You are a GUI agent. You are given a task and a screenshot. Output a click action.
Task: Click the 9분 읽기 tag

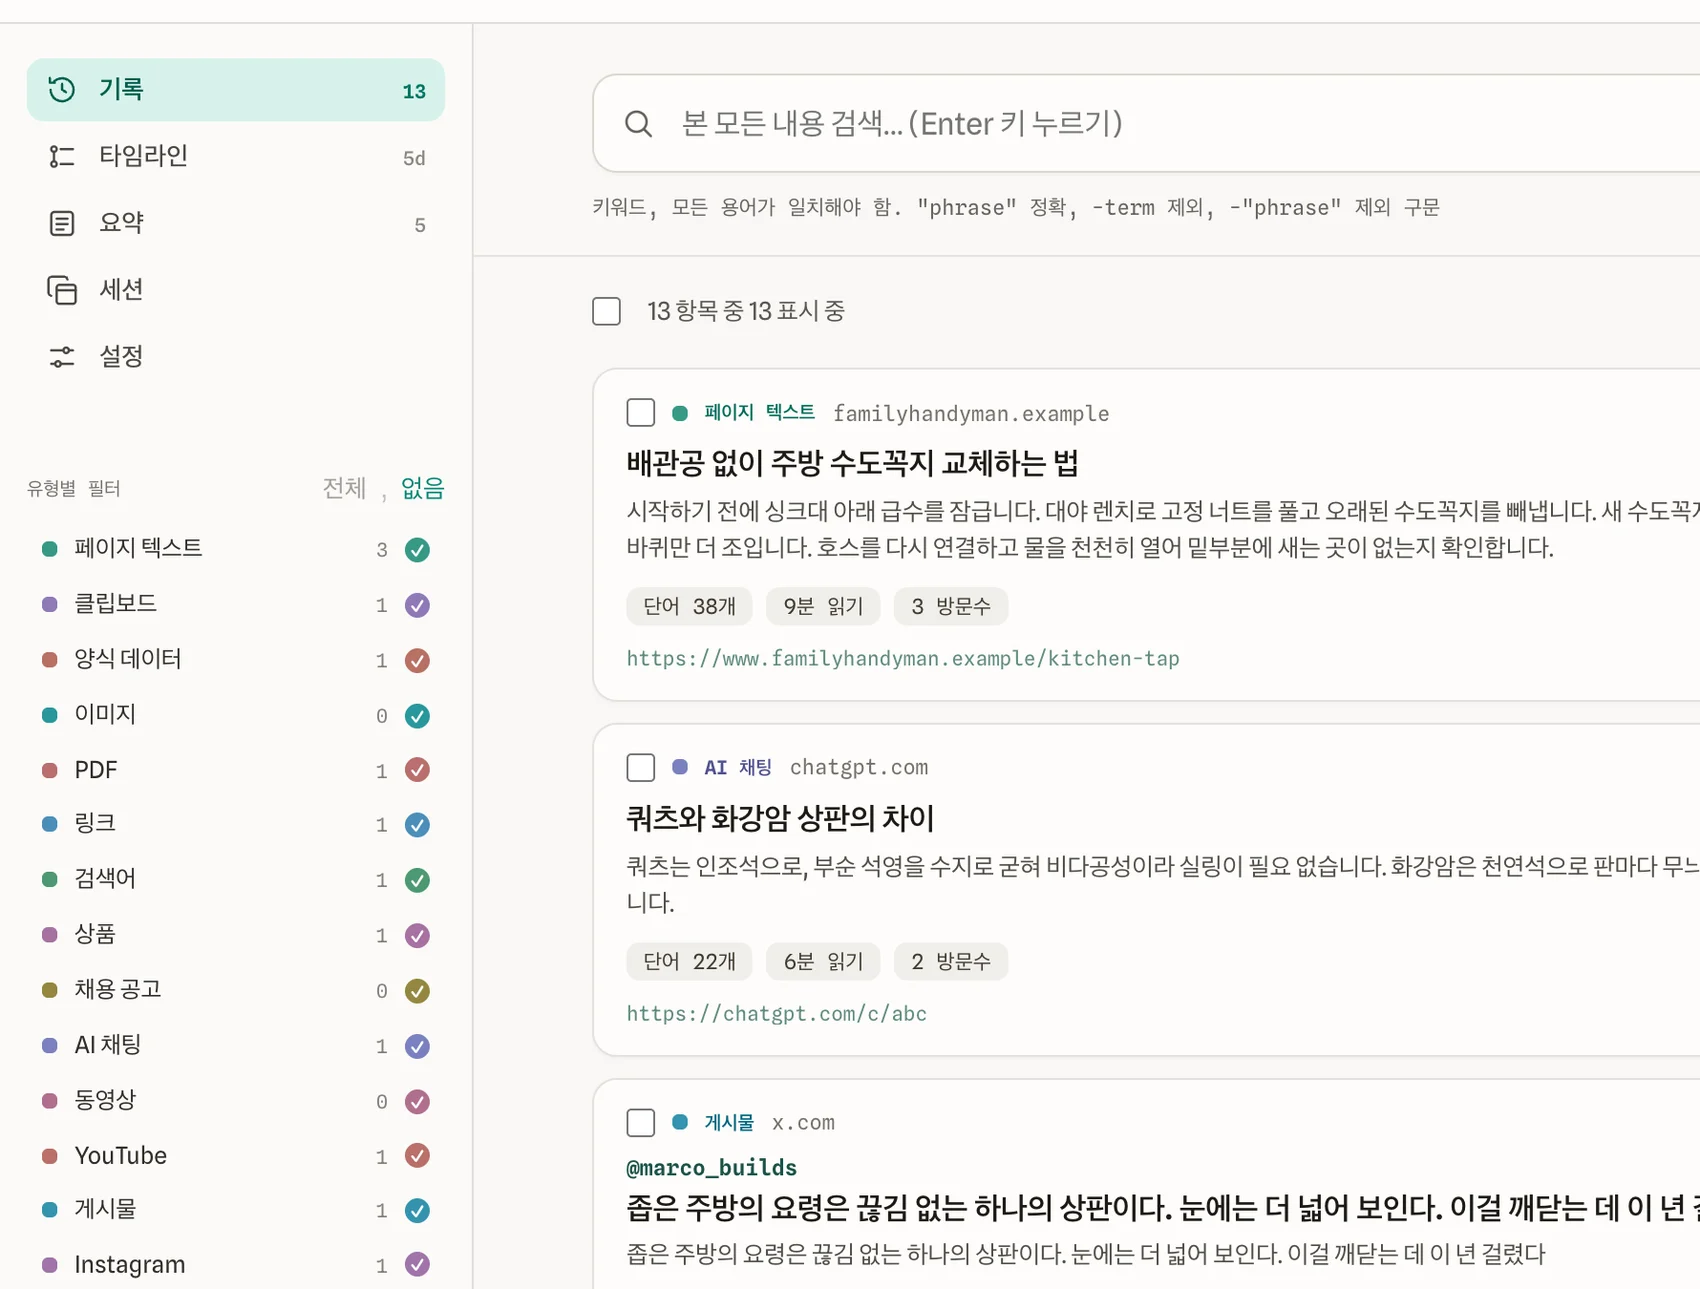823,607
